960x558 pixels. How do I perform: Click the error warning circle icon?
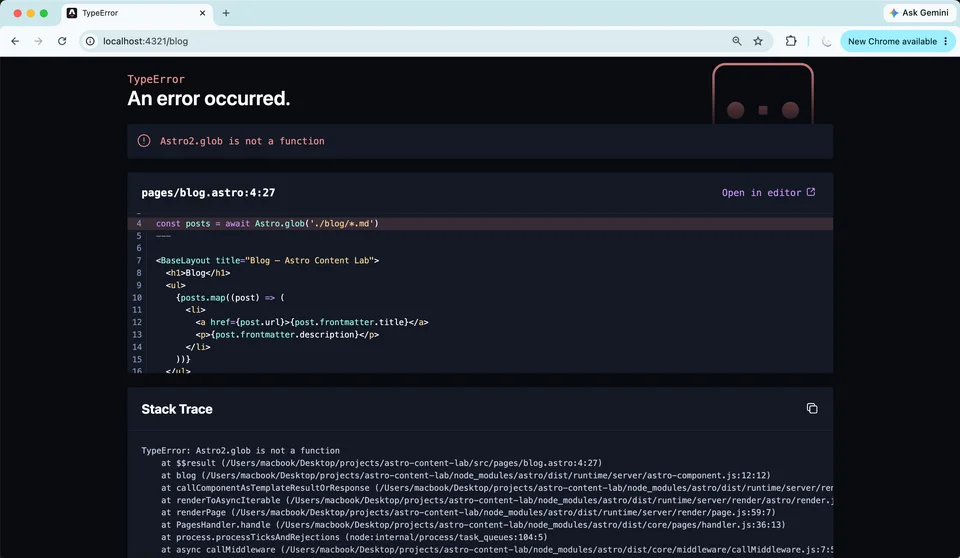[x=144, y=141]
